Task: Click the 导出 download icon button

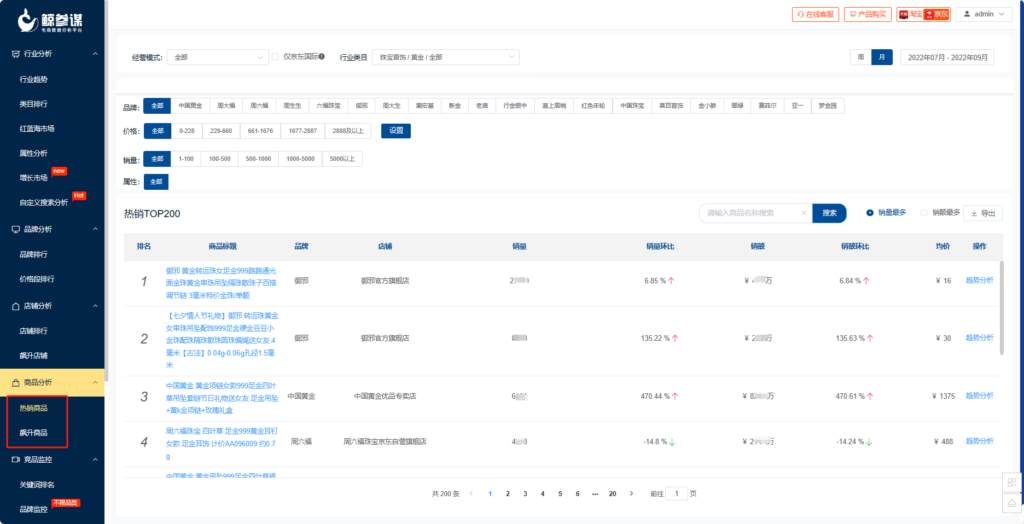Action: (983, 213)
